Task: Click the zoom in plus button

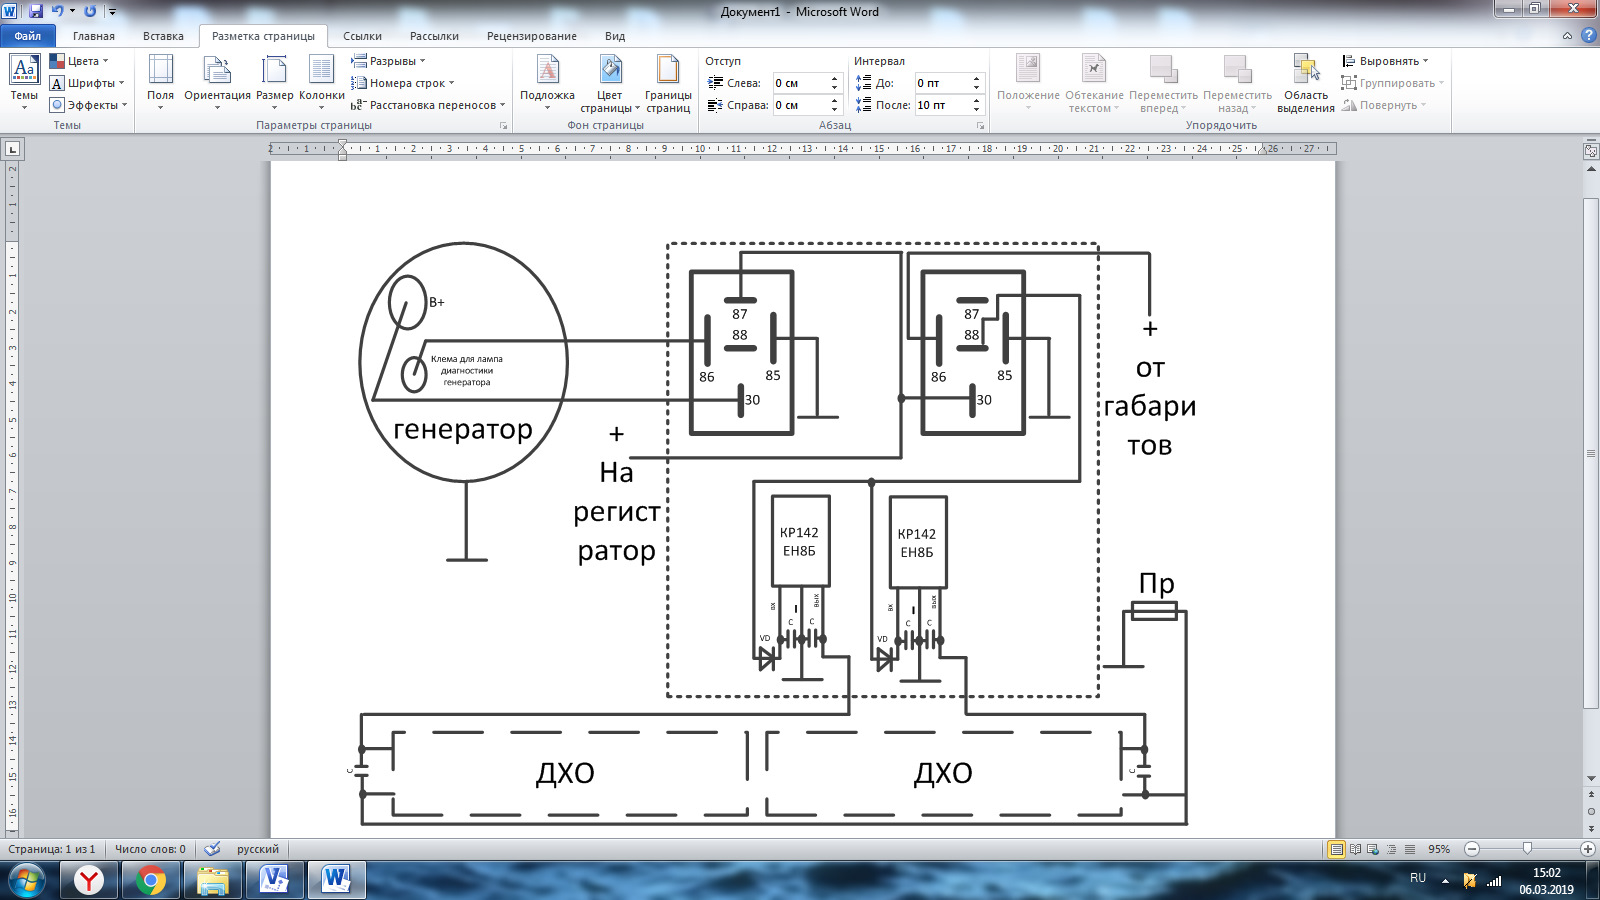Action: 1587,849
